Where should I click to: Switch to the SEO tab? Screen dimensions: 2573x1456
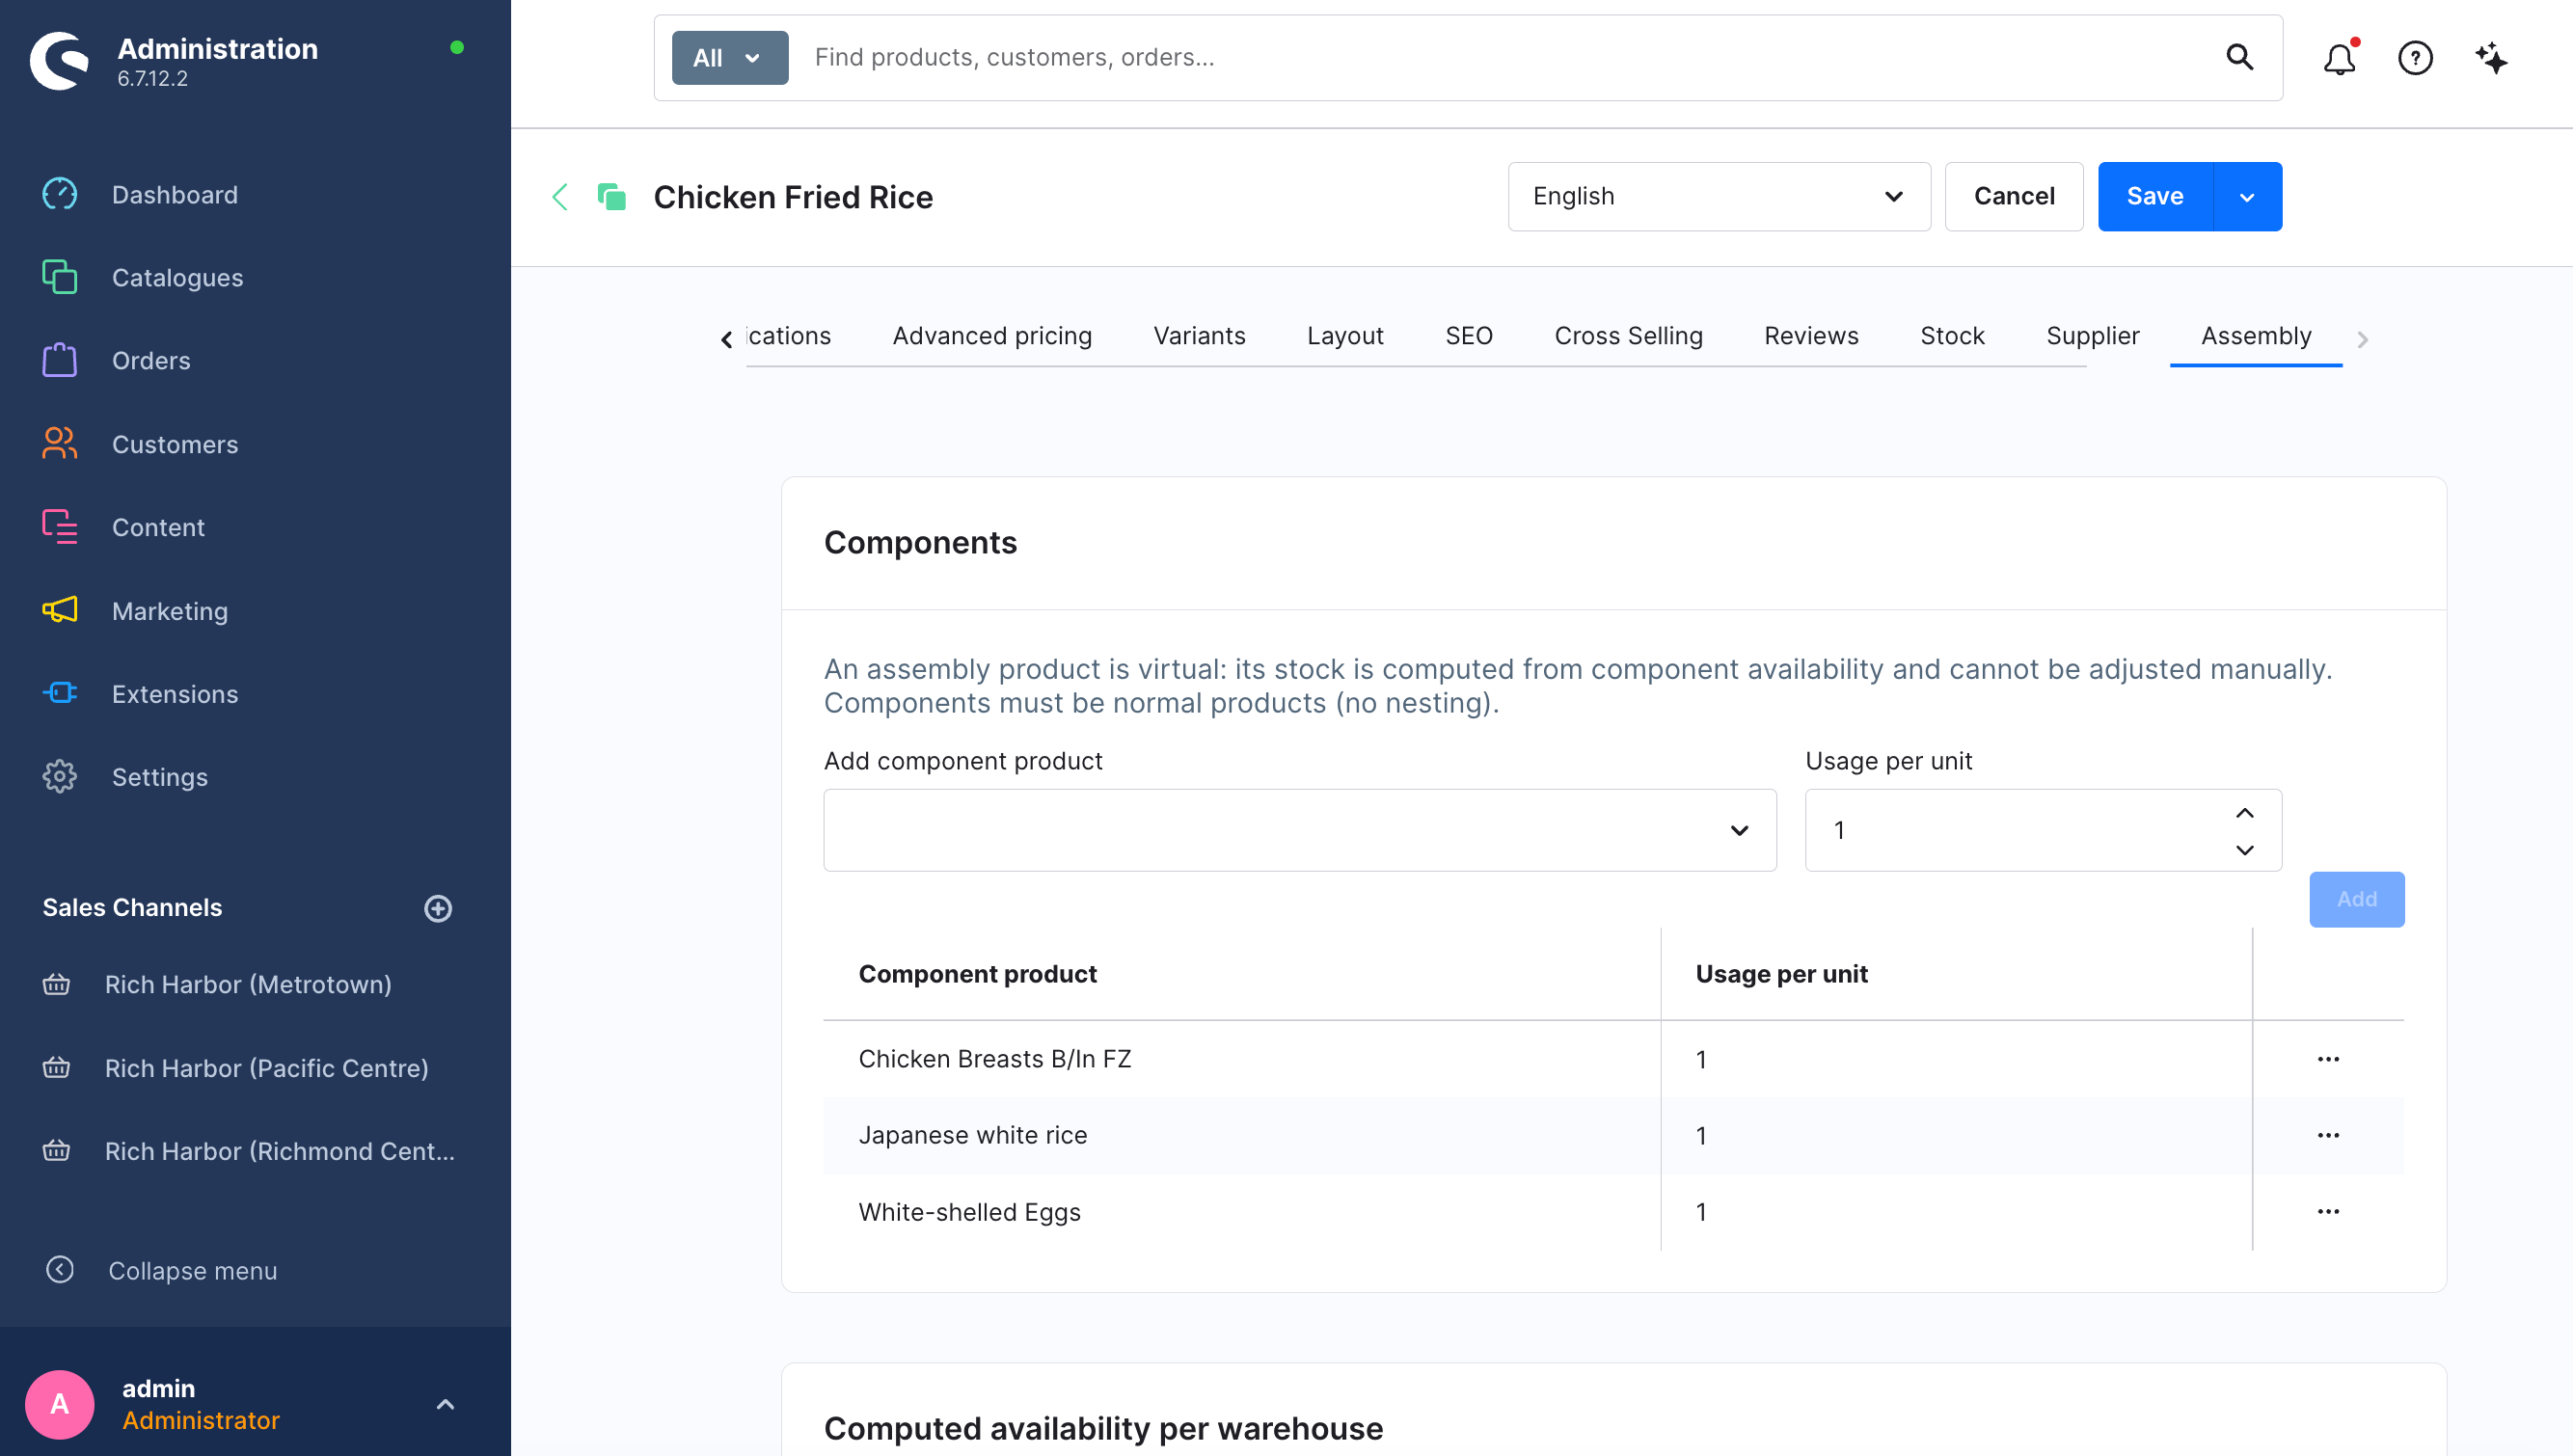coord(1468,336)
